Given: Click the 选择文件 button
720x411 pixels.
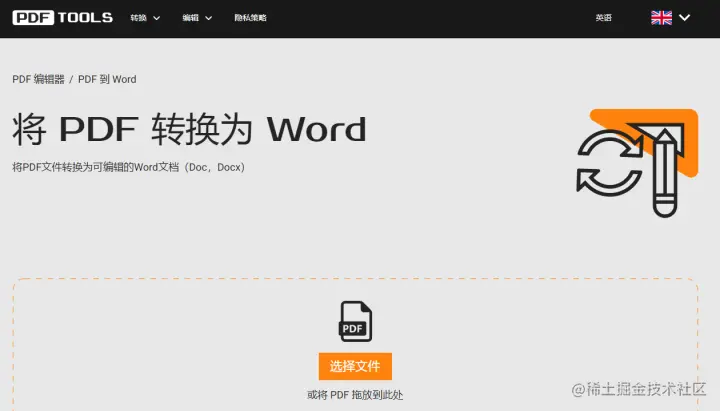Looking at the screenshot, I should 355,366.
